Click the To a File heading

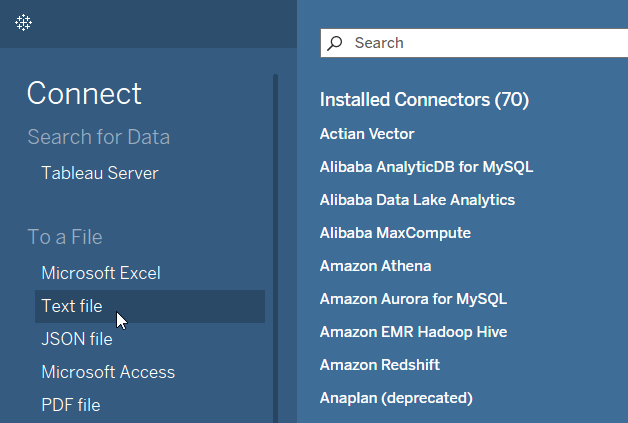pos(65,237)
